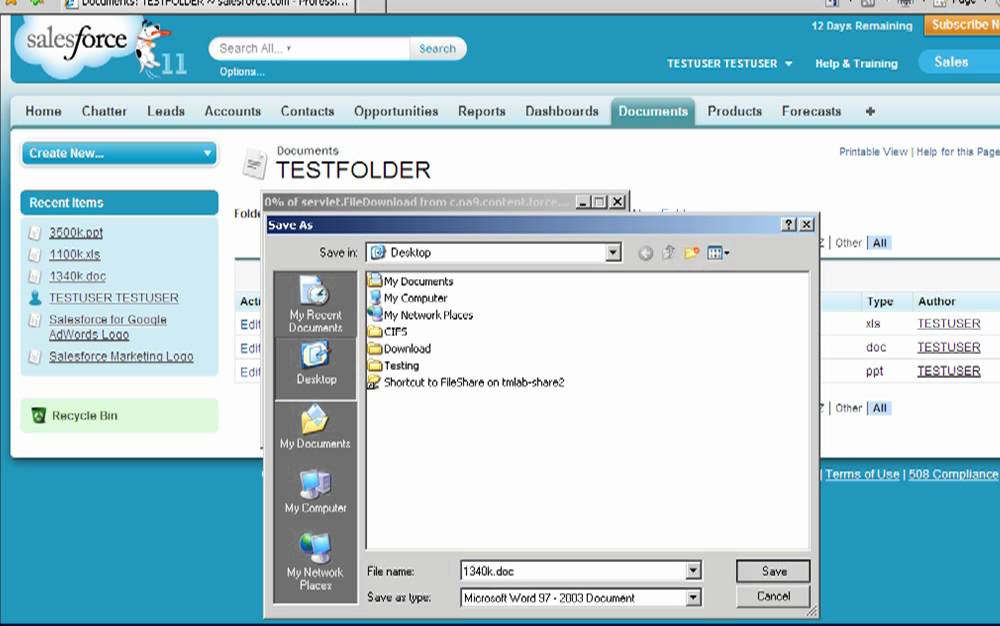Screen dimensions: 1000x626
Task: Open the 1340k.doc recent item
Action: click(x=77, y=276)
